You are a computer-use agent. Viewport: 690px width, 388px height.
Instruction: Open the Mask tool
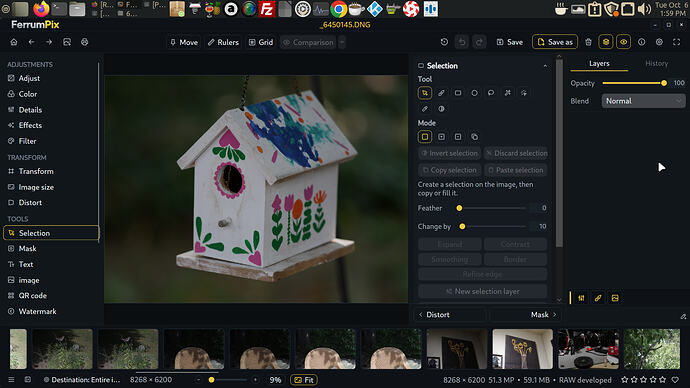[x=51, y=249]
